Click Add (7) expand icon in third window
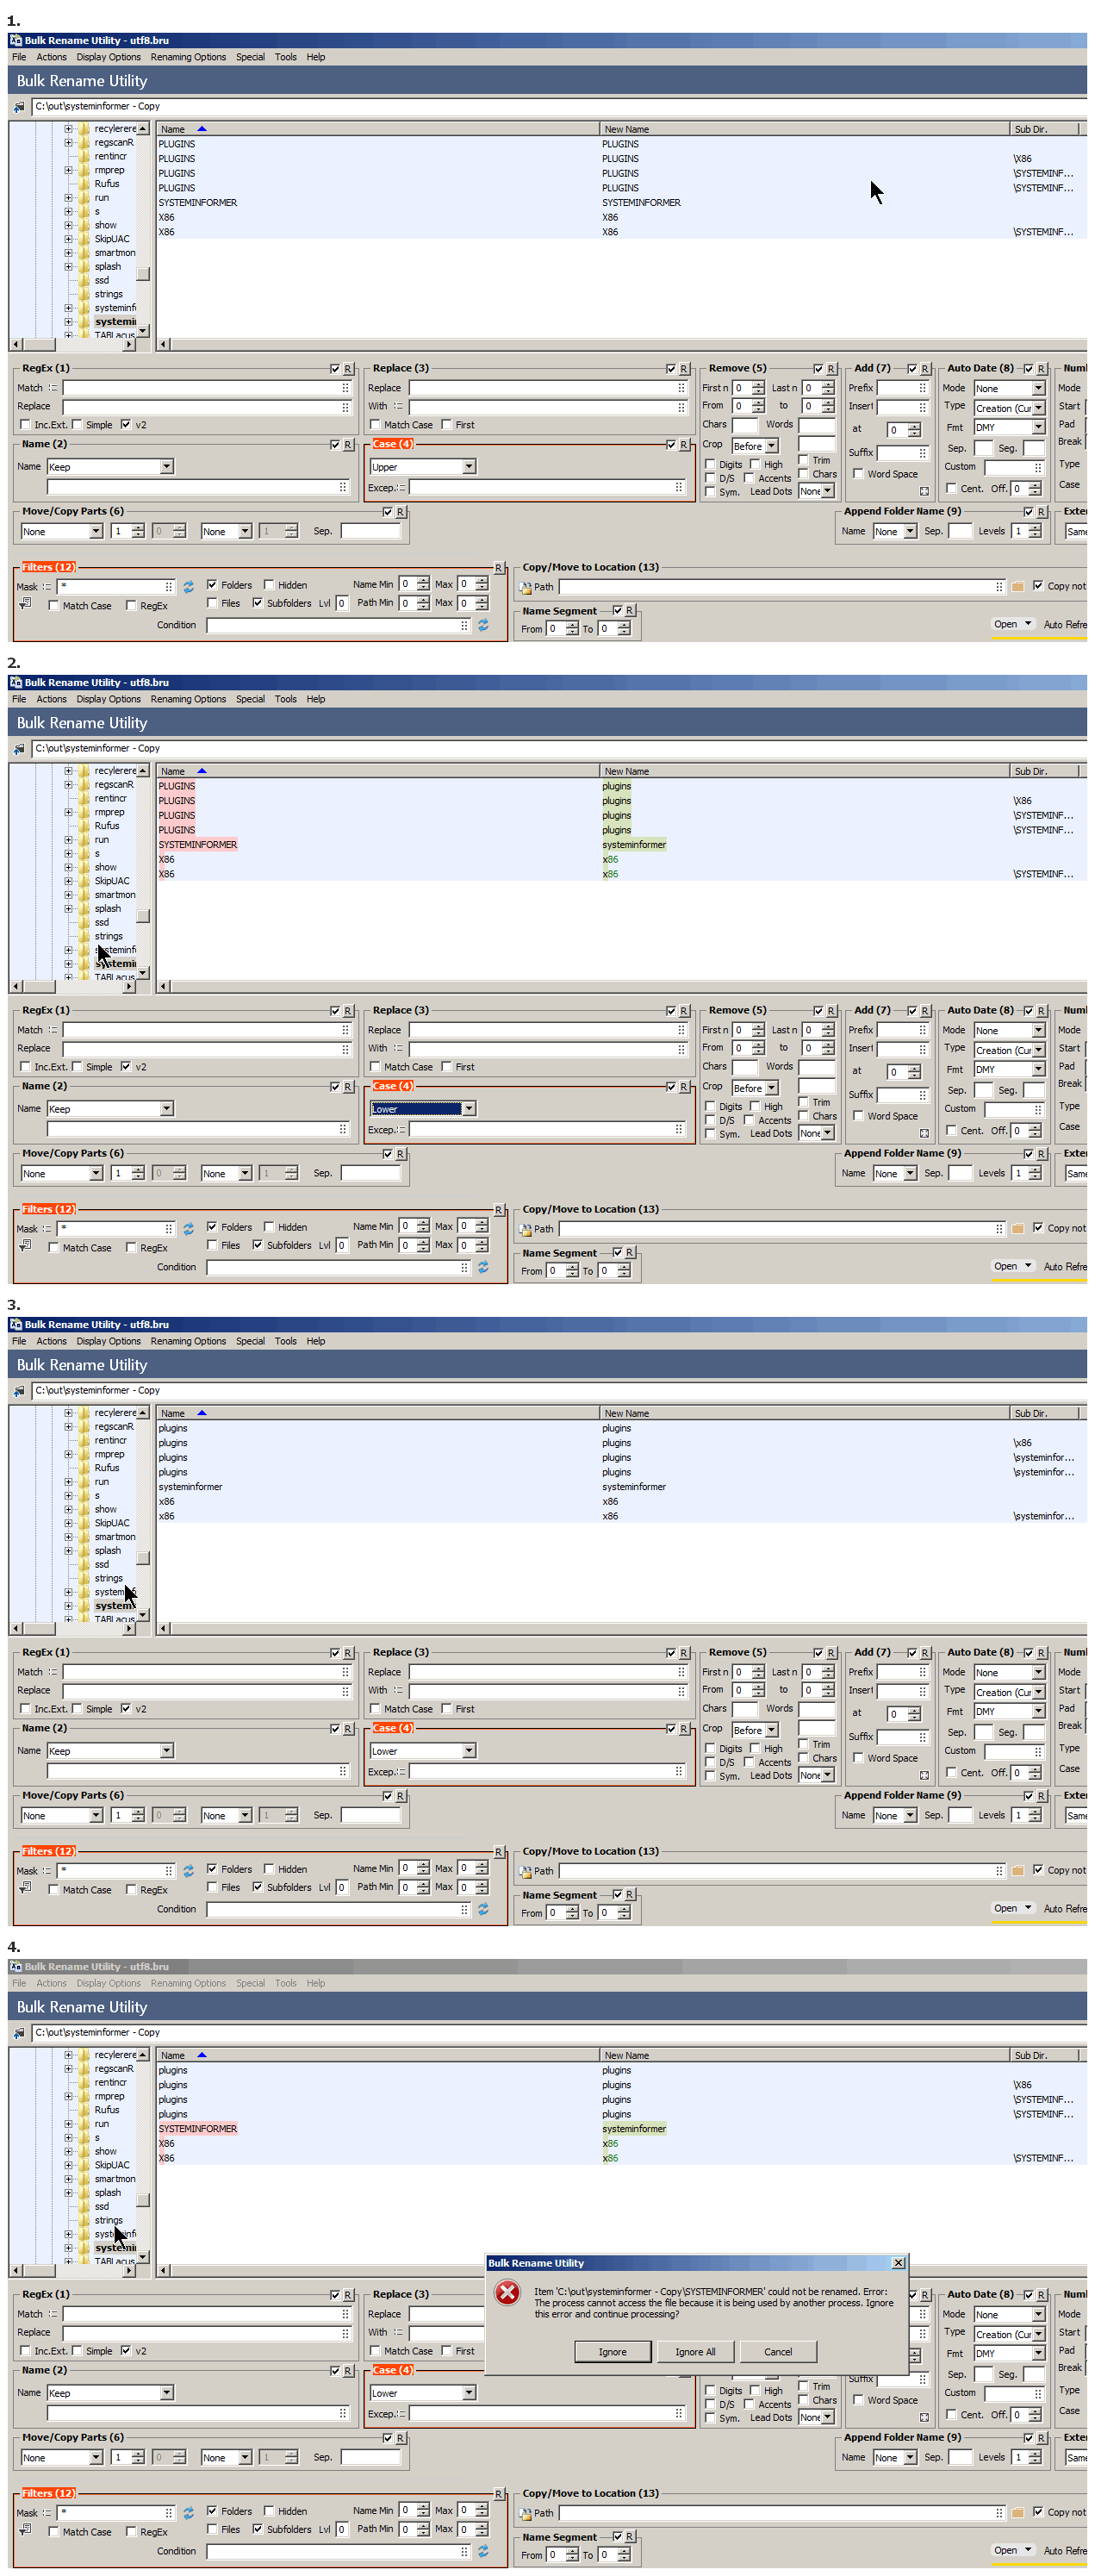This screenshot has width=1095, height=2576. (924, 1775)
